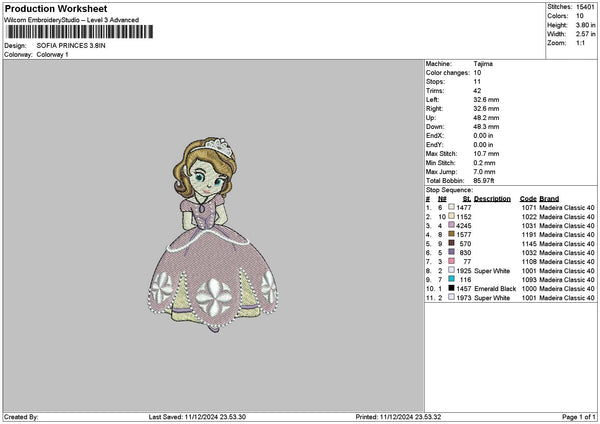The image size is (600, 424).
Task: Select the white swatch beside 1973 Super White
Action: coord(452,297)
